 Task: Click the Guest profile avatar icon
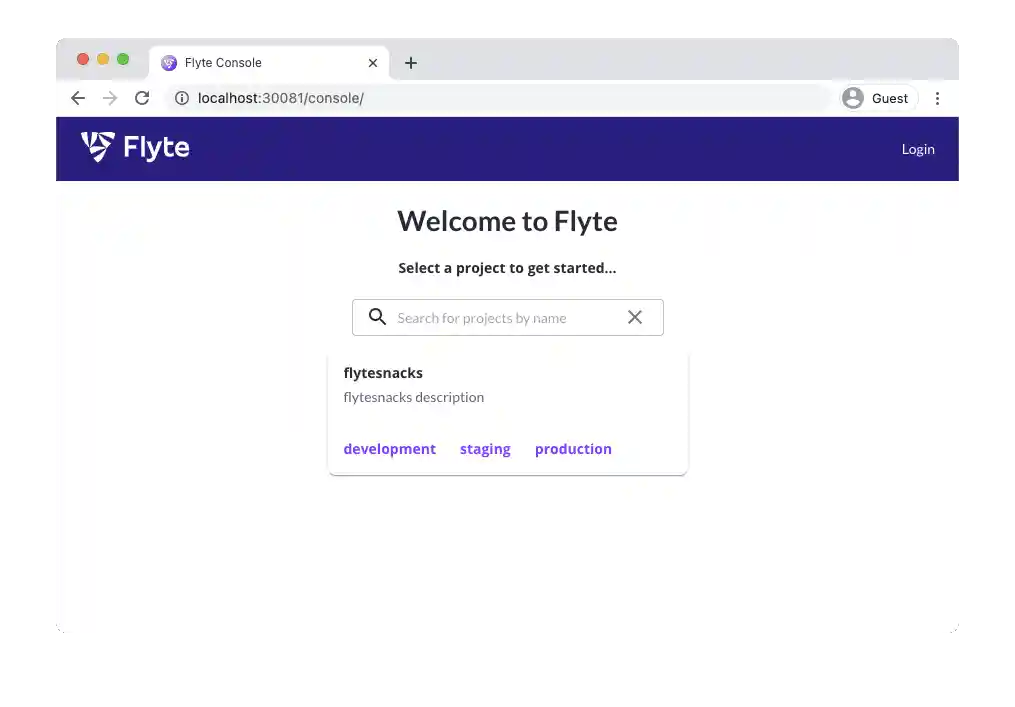(x=853, y=98)
